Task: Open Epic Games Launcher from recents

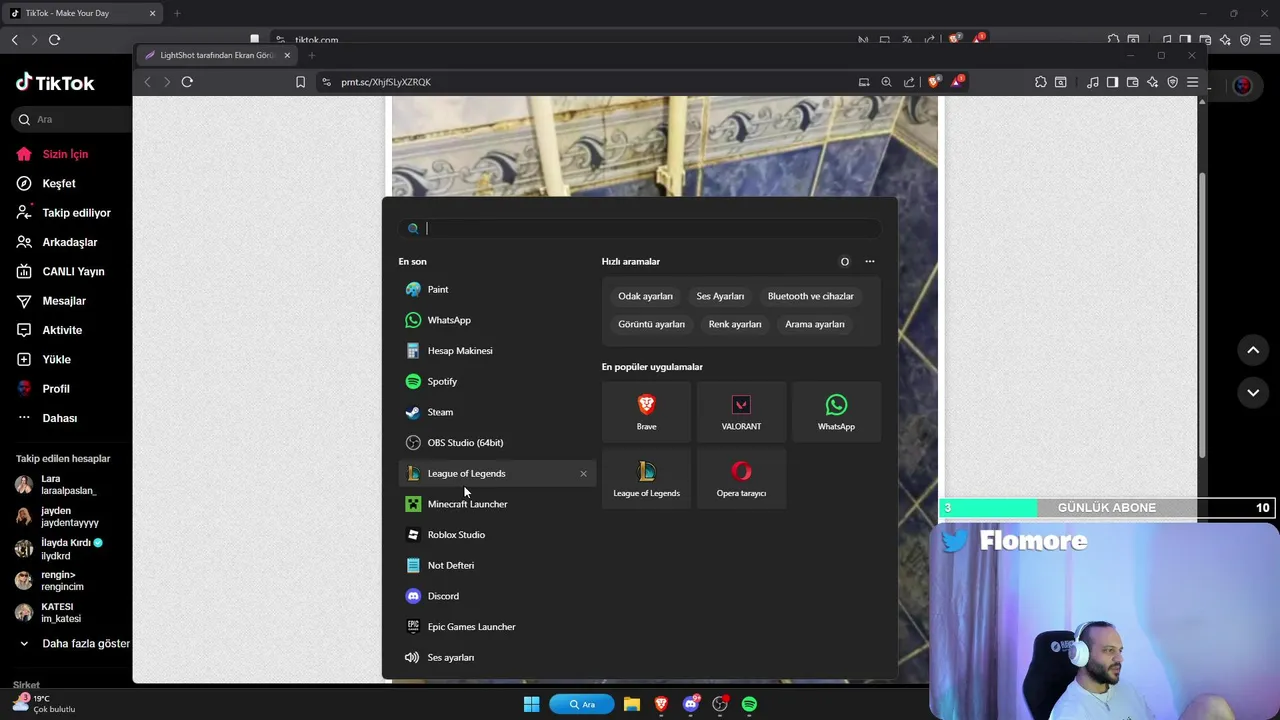Action: pyautogui.click(x=497, y=627)
